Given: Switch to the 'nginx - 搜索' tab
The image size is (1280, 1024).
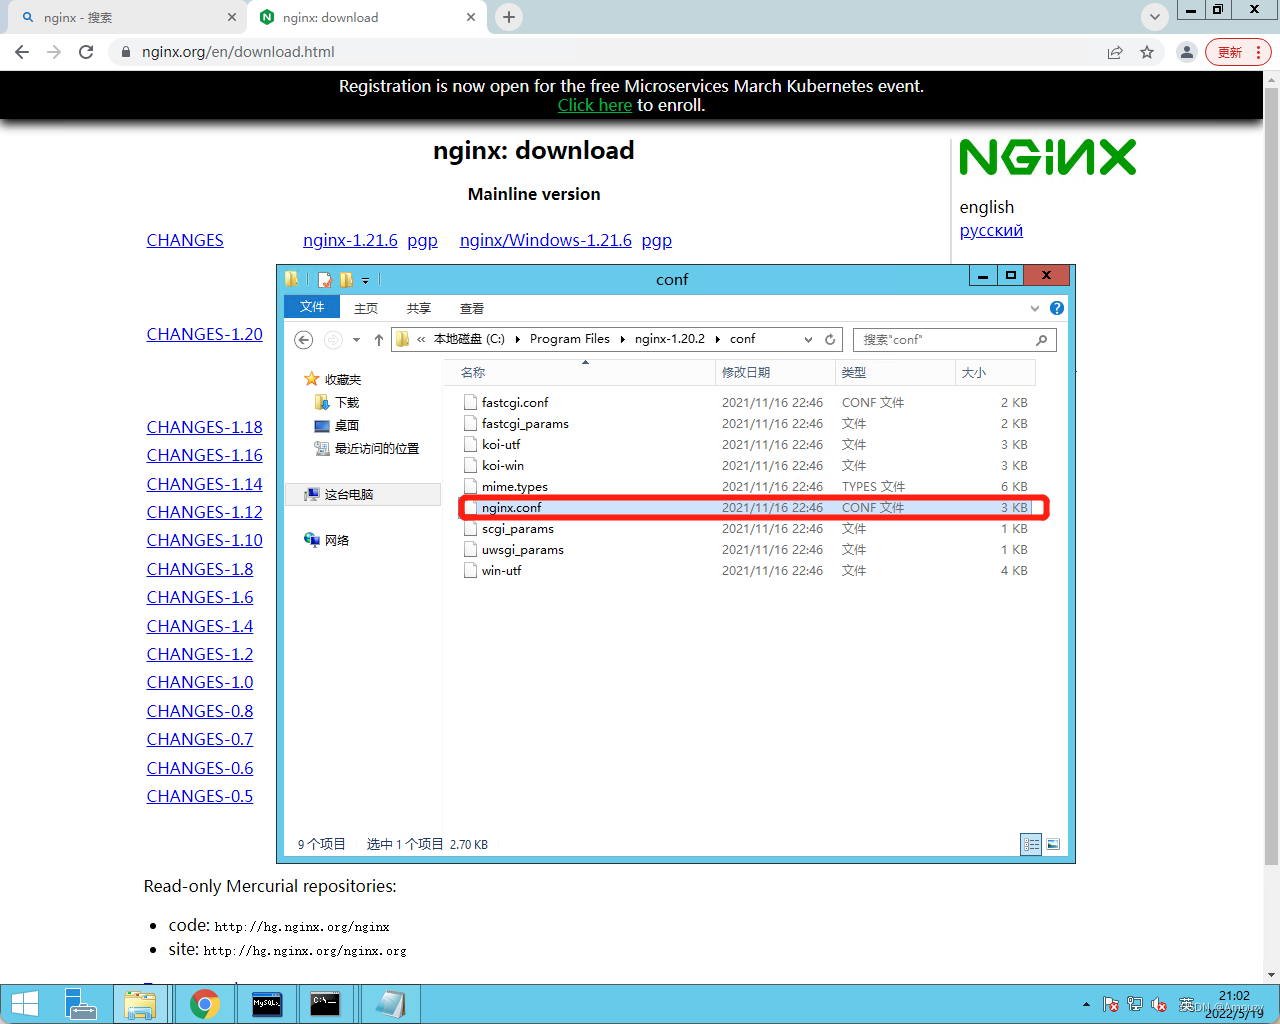Looking at the screenshot, I should pos(128,17).
